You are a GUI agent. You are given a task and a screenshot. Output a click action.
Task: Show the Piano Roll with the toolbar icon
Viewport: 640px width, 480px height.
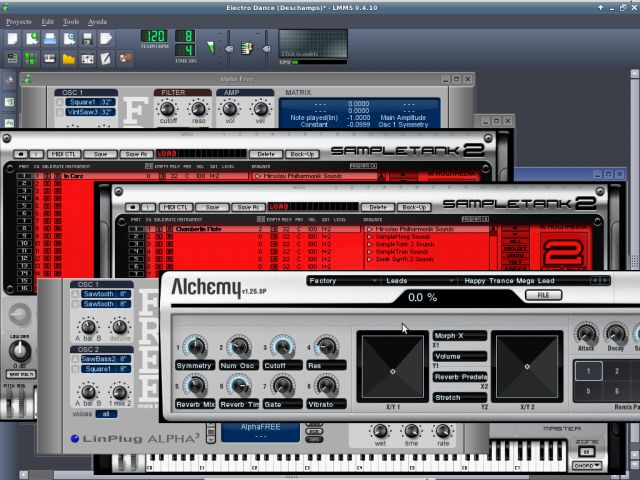click(x=50, y=58)
